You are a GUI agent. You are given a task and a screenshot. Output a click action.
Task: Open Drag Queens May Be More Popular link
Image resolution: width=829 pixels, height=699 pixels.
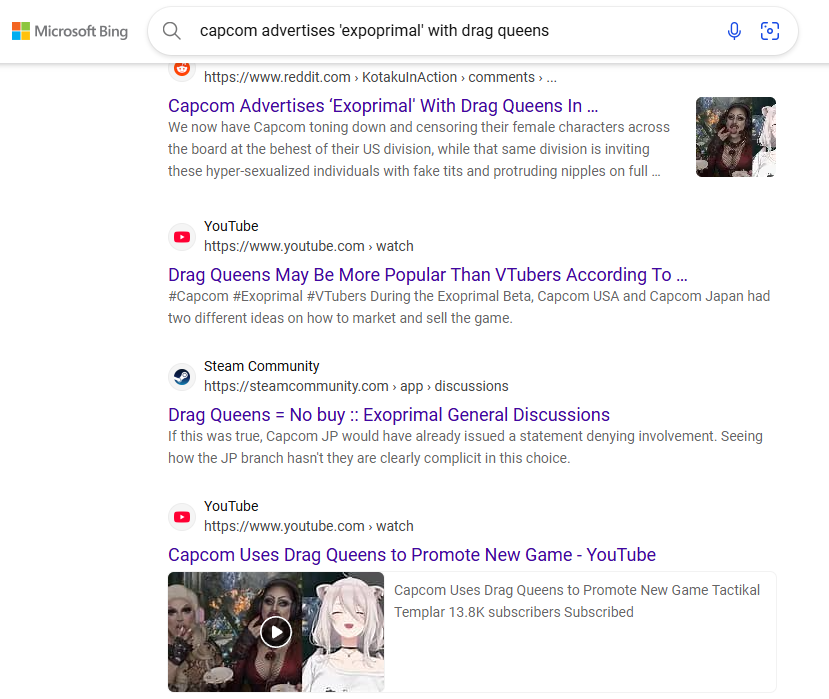(428, 275)
